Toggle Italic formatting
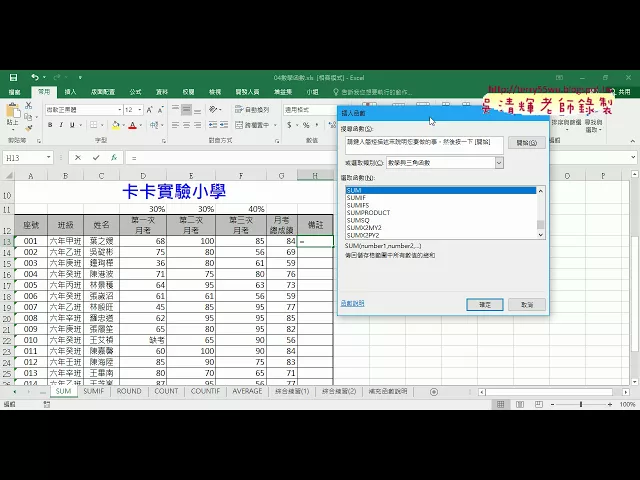The height and width of the screenshot is (480, 640). (x=61, y=125)
